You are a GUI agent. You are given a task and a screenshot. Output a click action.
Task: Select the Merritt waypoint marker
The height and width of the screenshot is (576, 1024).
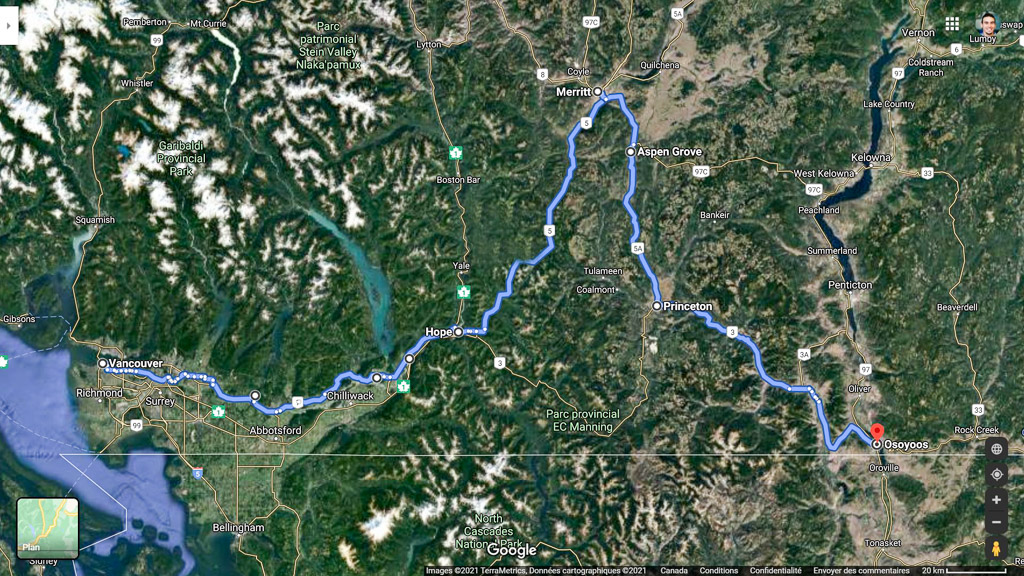point(597,92)
